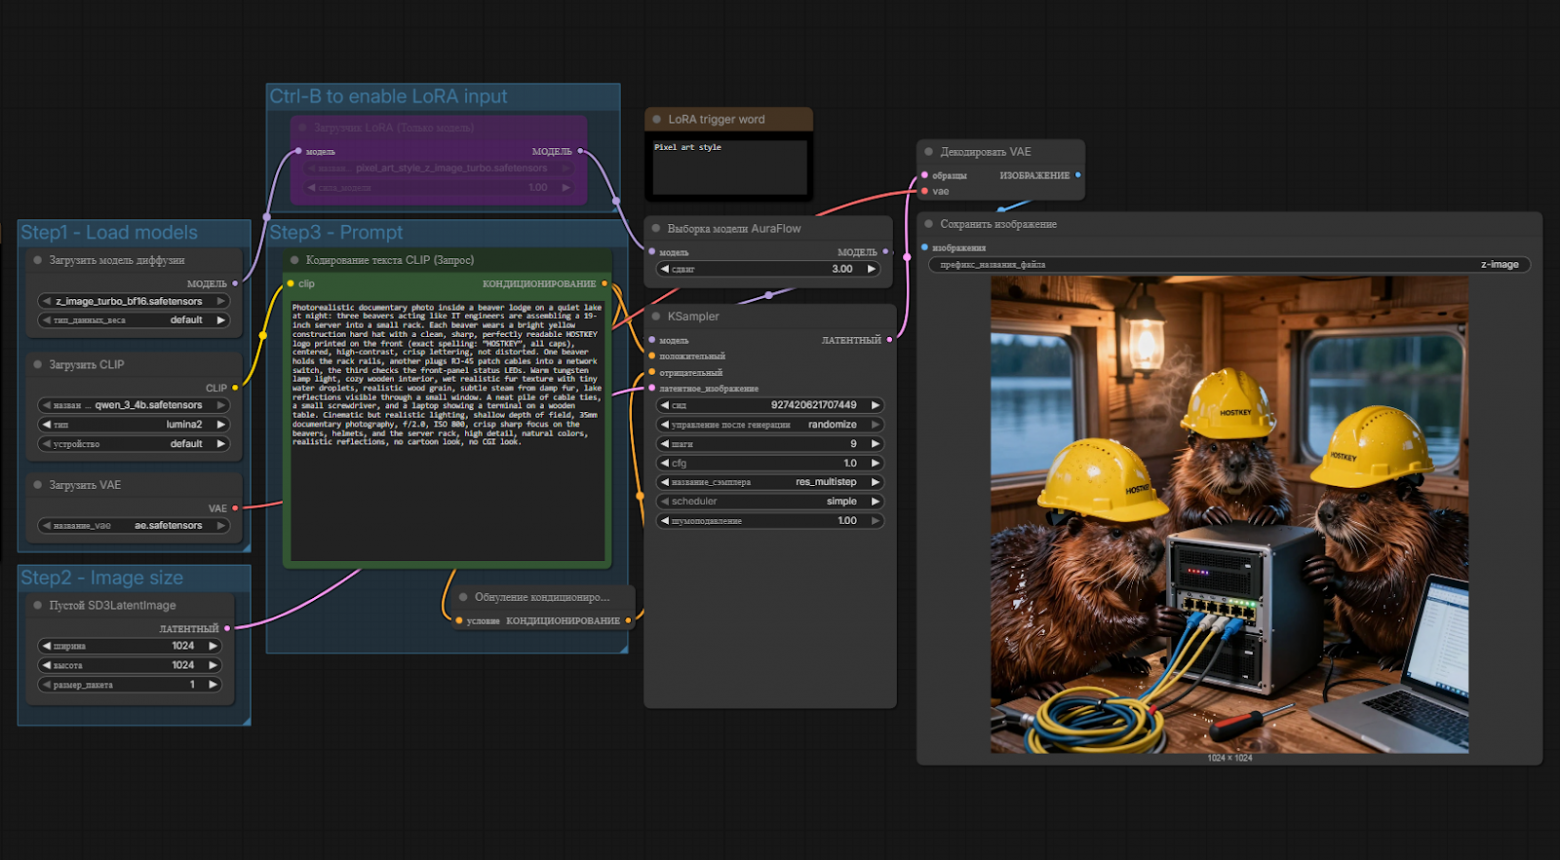
Task: Click collapse dot of Декодировать VAE node
Action: coord(928,152)
